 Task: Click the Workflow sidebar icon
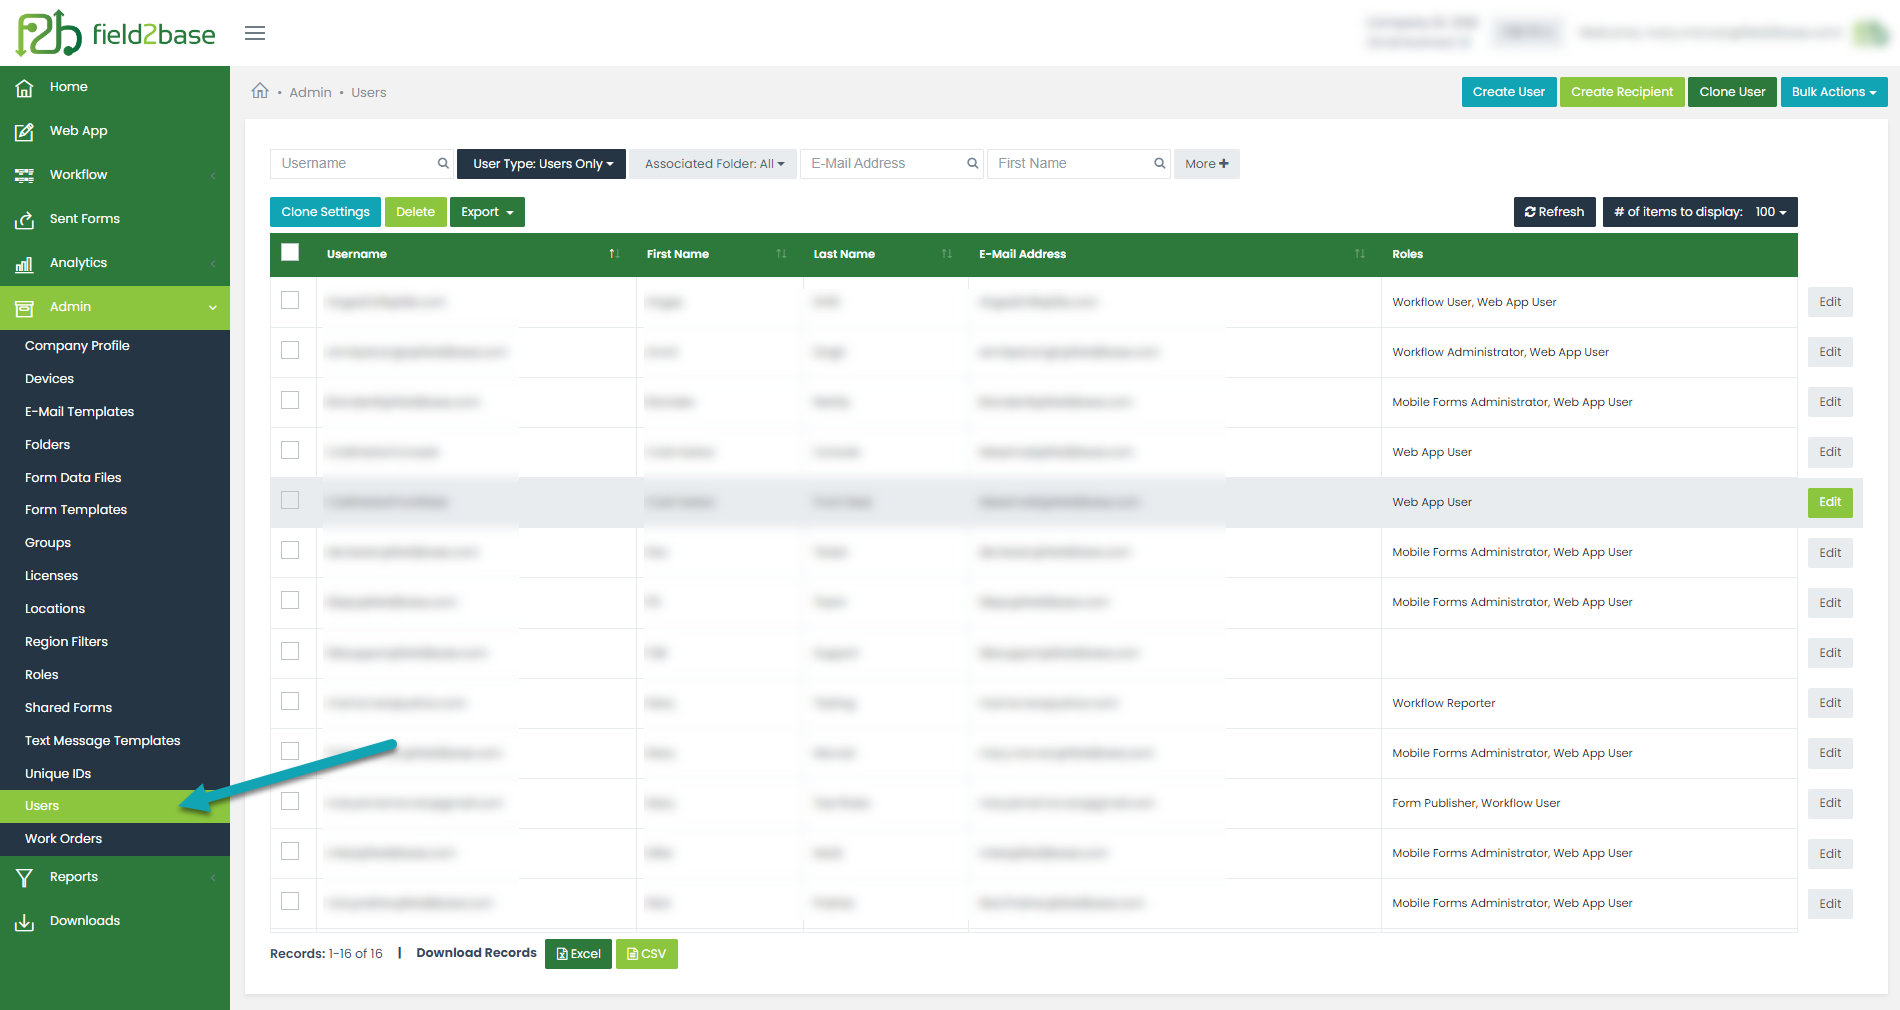click(24, 175)
